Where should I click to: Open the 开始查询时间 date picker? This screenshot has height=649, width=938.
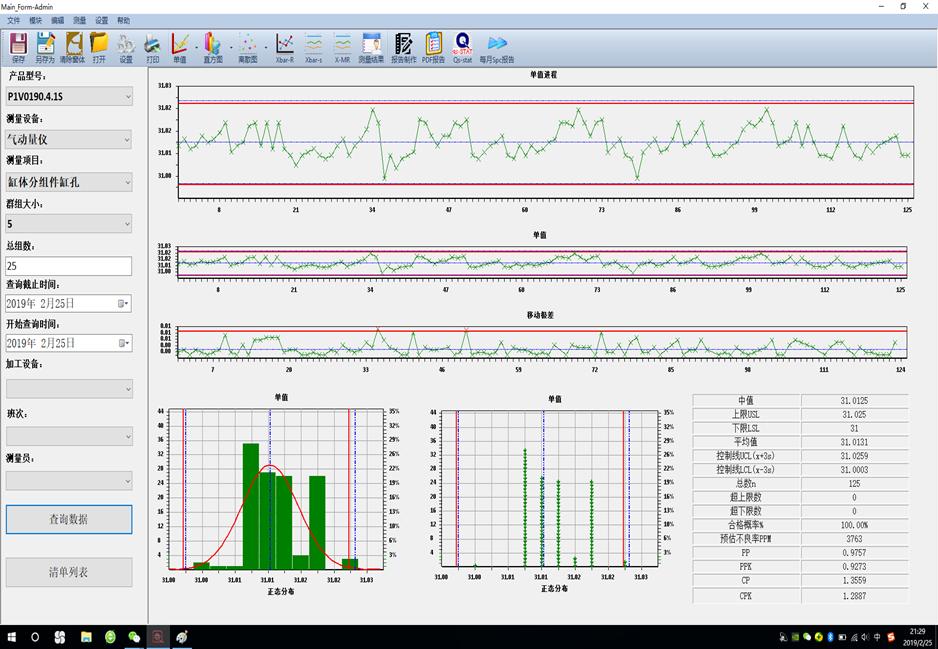point(124,343)
